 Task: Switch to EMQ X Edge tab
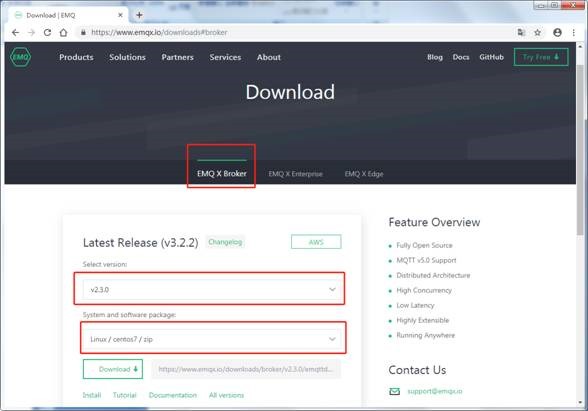tap(364, 174)
